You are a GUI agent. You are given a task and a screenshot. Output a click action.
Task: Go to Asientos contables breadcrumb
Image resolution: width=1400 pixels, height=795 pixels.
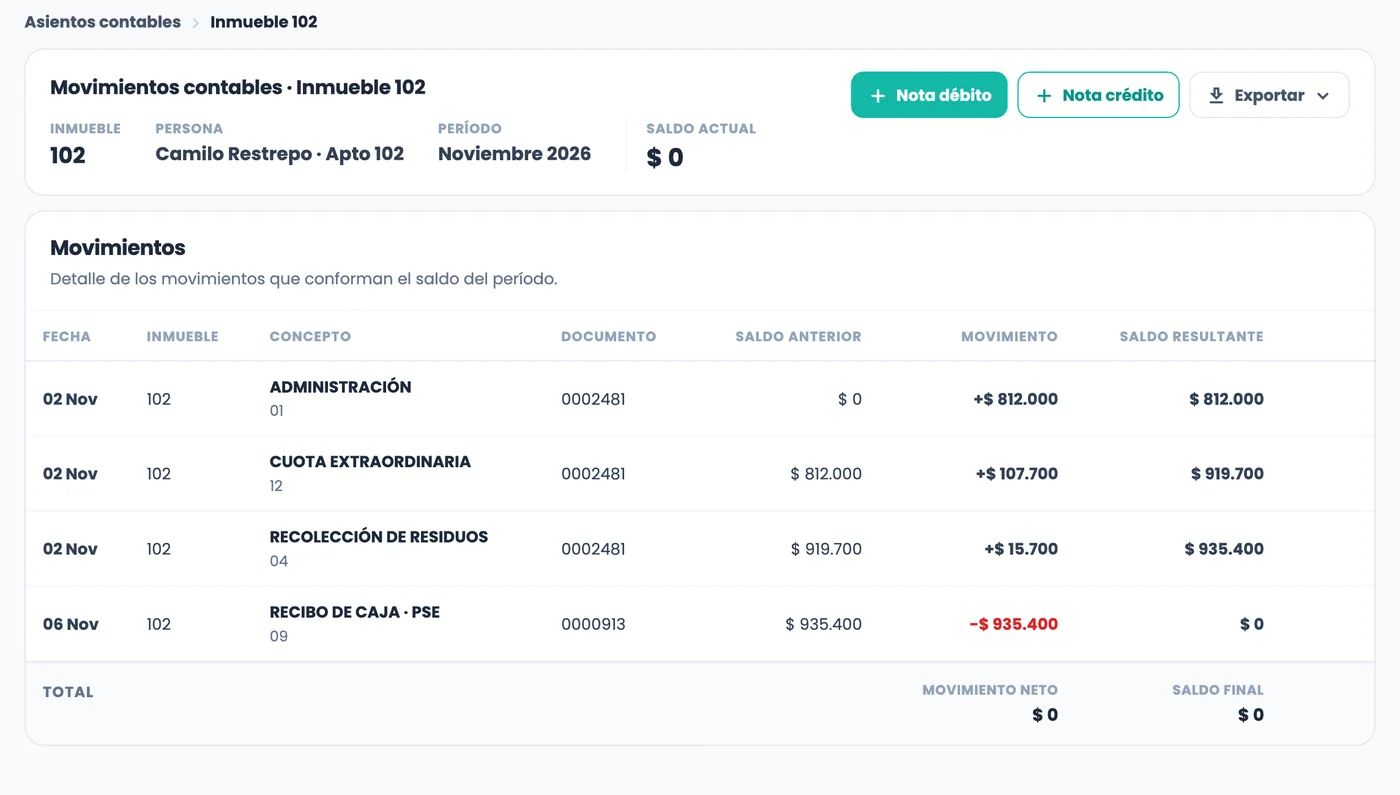click(103, 22)
